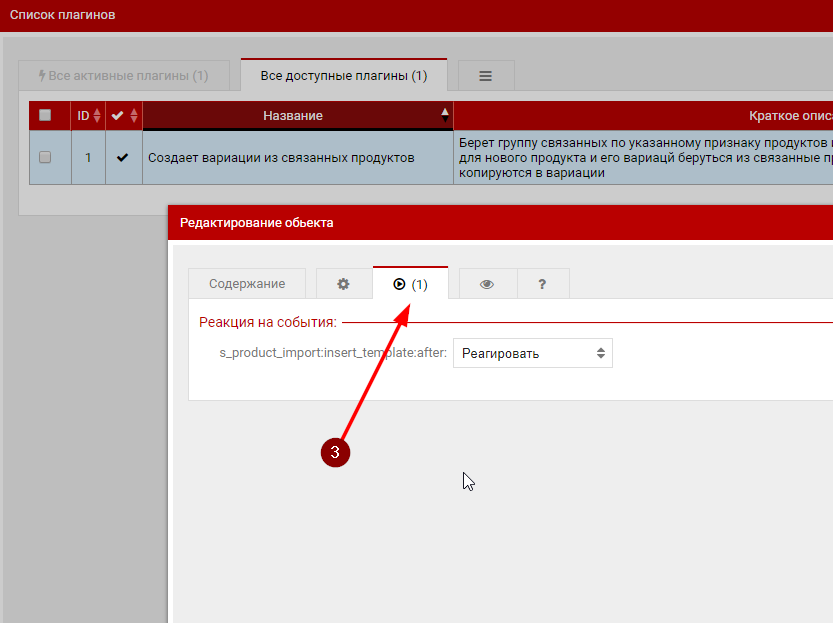Screen dimensions: 833x623
Task: Sort the table by ID column
Action: pyautogui.click(x=90, y=116)
